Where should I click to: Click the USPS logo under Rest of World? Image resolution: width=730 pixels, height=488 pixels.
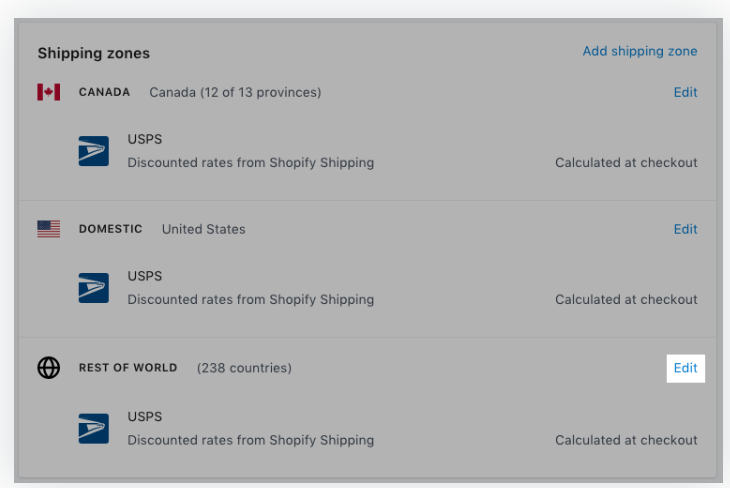pyautogui.click(x=94, y=428)
